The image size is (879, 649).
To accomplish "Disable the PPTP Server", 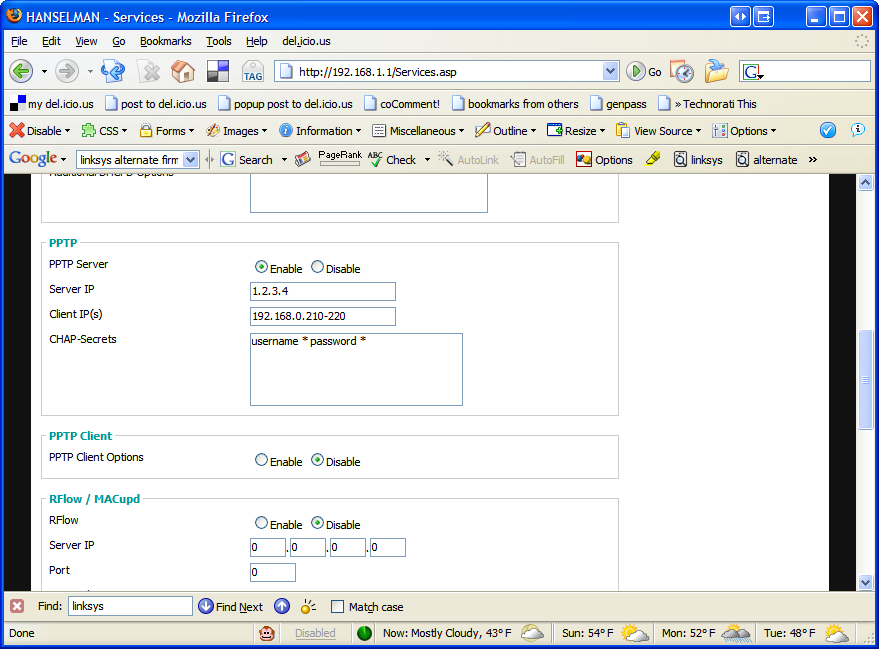I will pos(317,267).
